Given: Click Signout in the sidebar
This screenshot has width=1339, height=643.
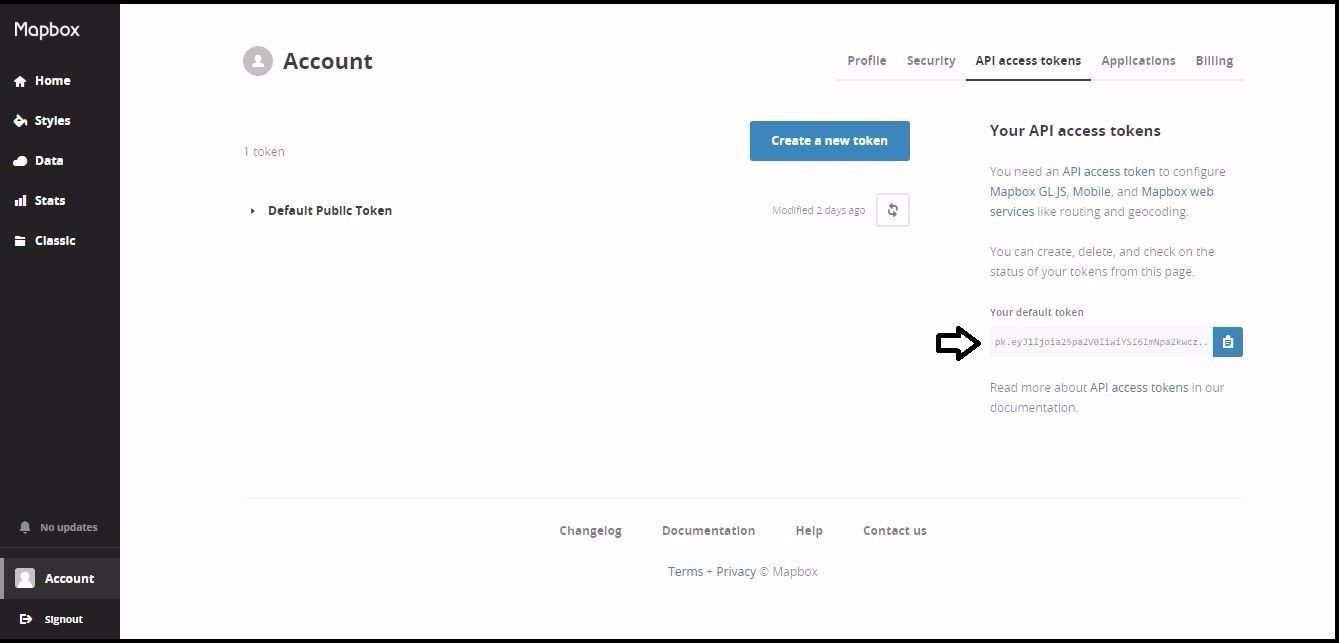Looking at the screenshot, I should pyautogui.click(x=63, y=619).
